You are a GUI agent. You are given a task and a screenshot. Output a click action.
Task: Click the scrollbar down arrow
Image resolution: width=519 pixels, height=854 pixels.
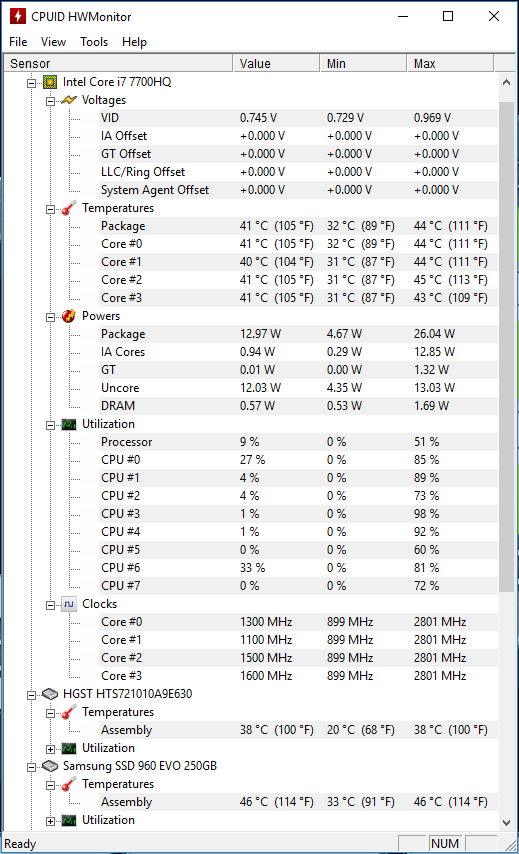[x=506, y=822]
